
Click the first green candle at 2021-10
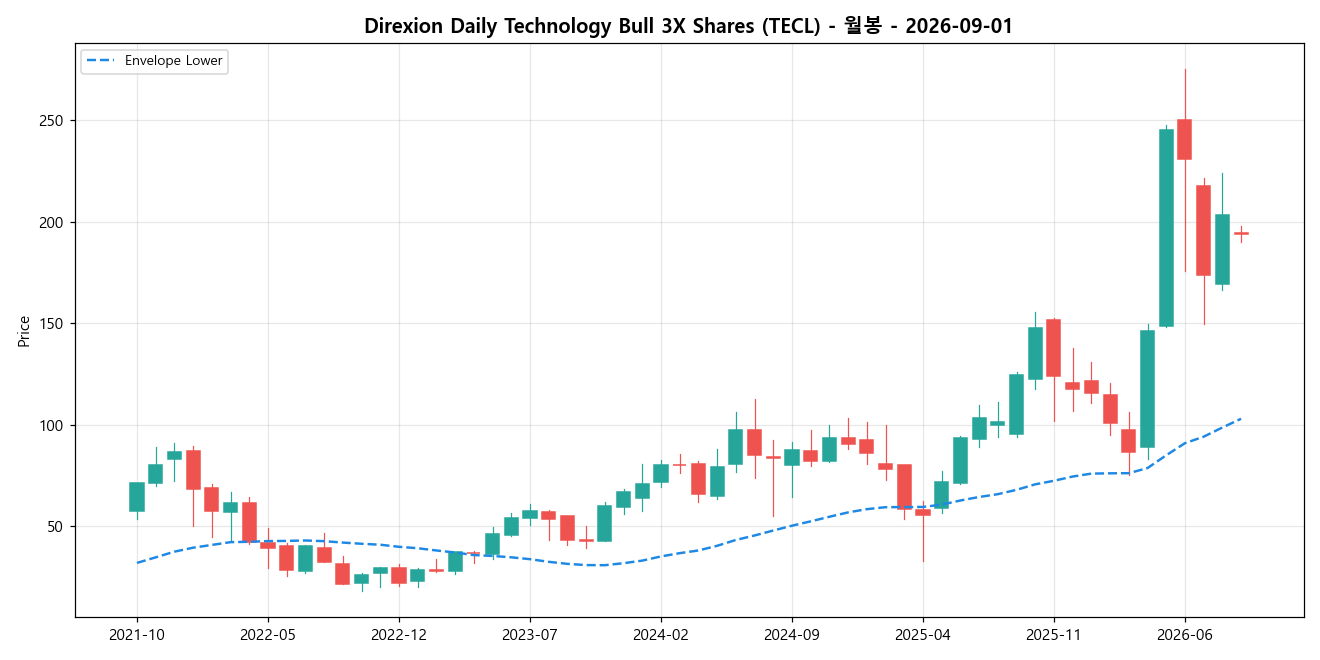click(137, 497)
